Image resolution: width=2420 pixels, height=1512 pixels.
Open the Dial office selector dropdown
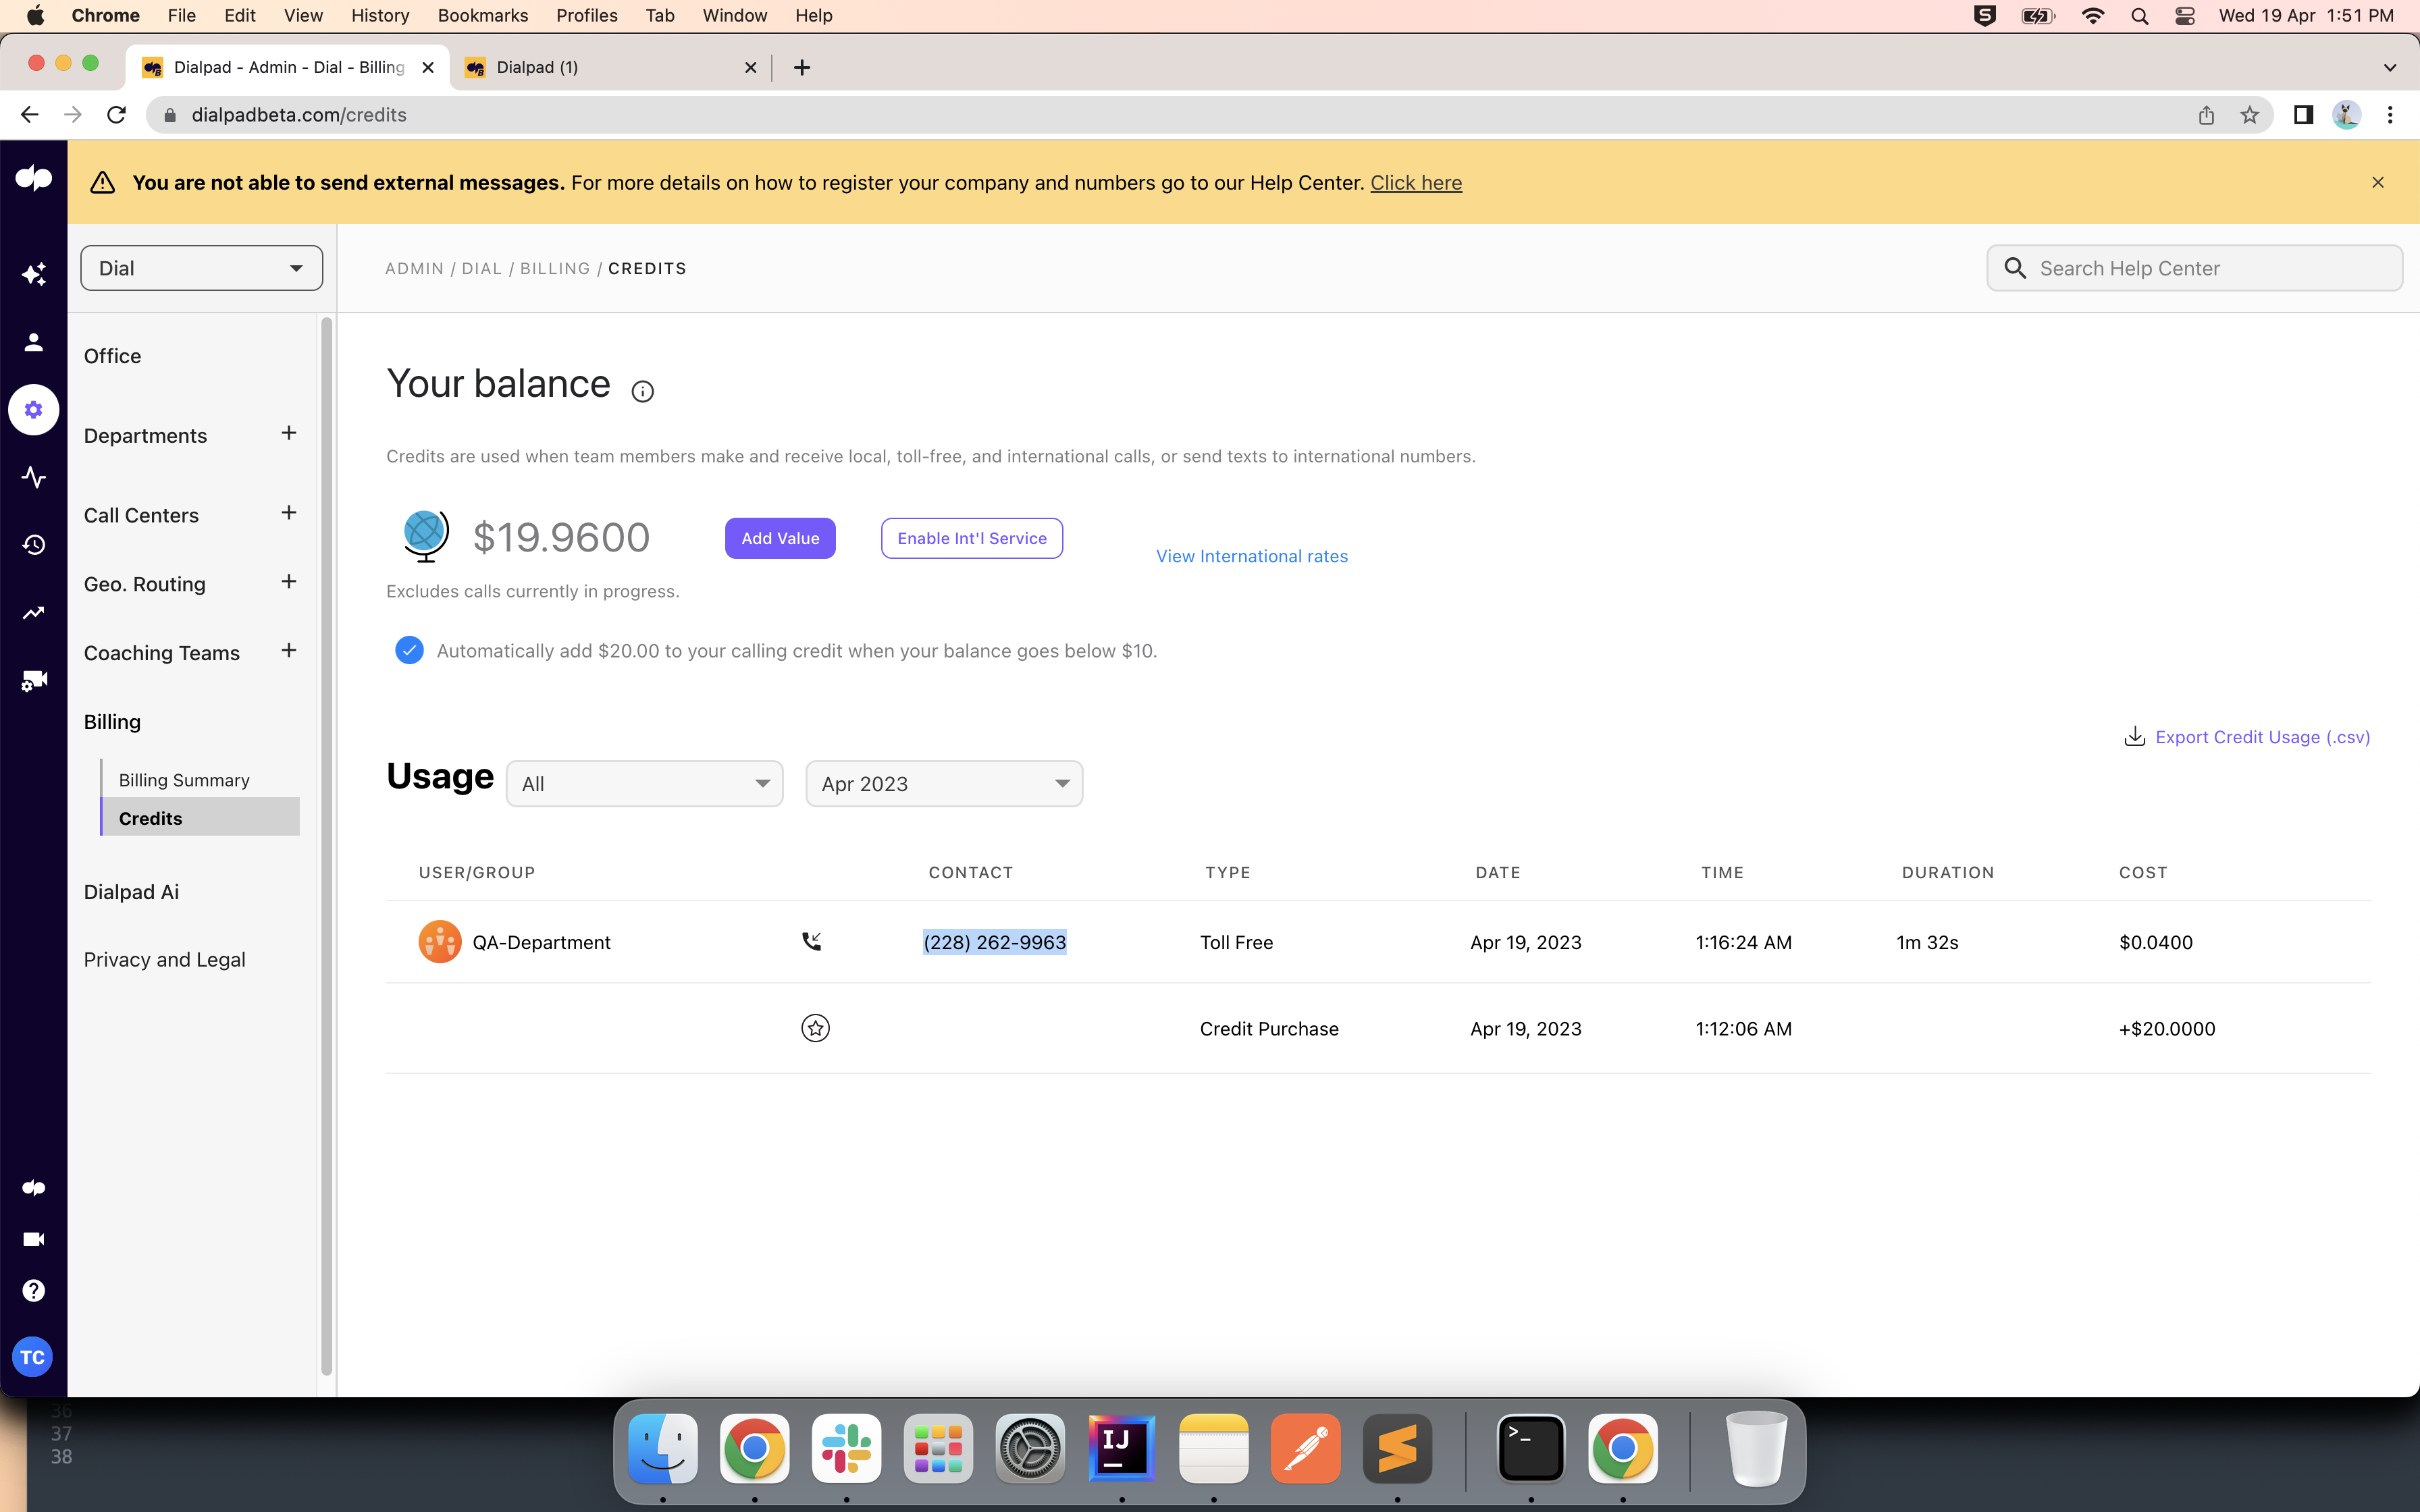201,268
